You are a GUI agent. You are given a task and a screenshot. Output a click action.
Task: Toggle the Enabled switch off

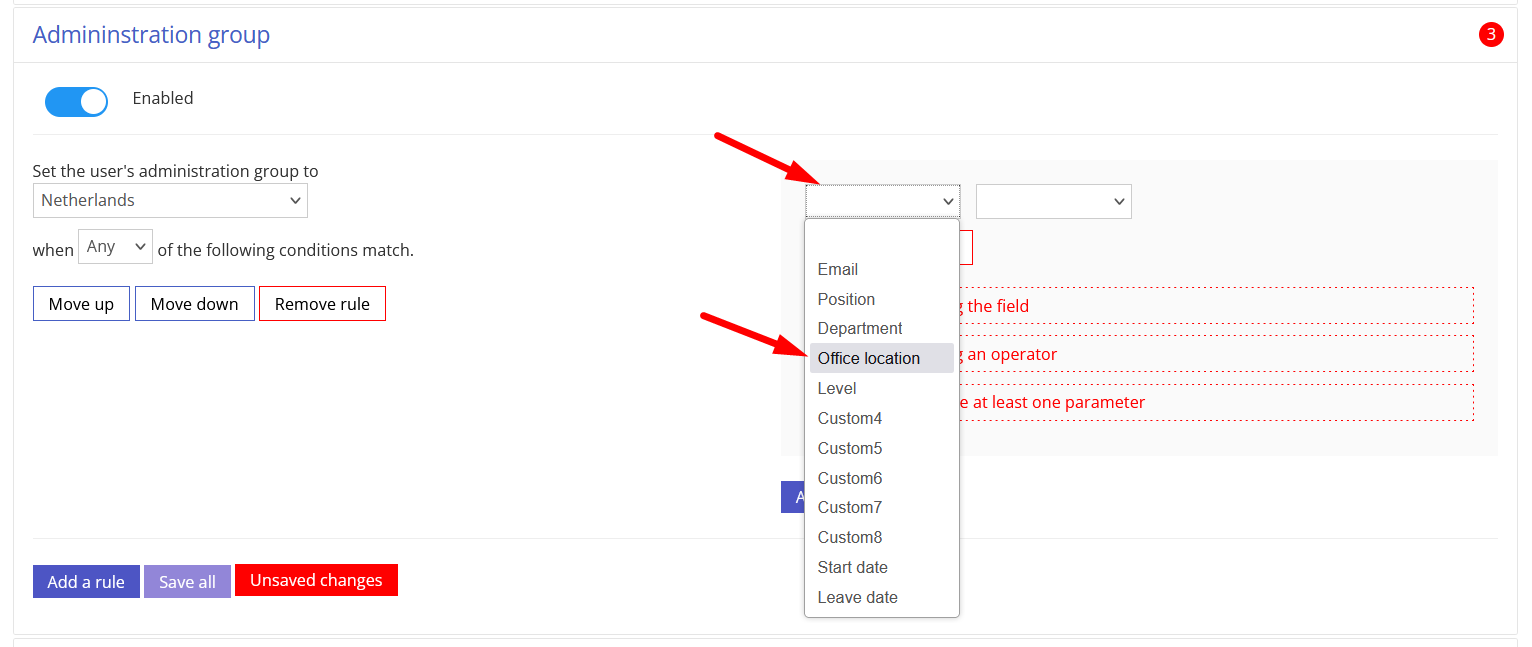[x=76, y=101]
